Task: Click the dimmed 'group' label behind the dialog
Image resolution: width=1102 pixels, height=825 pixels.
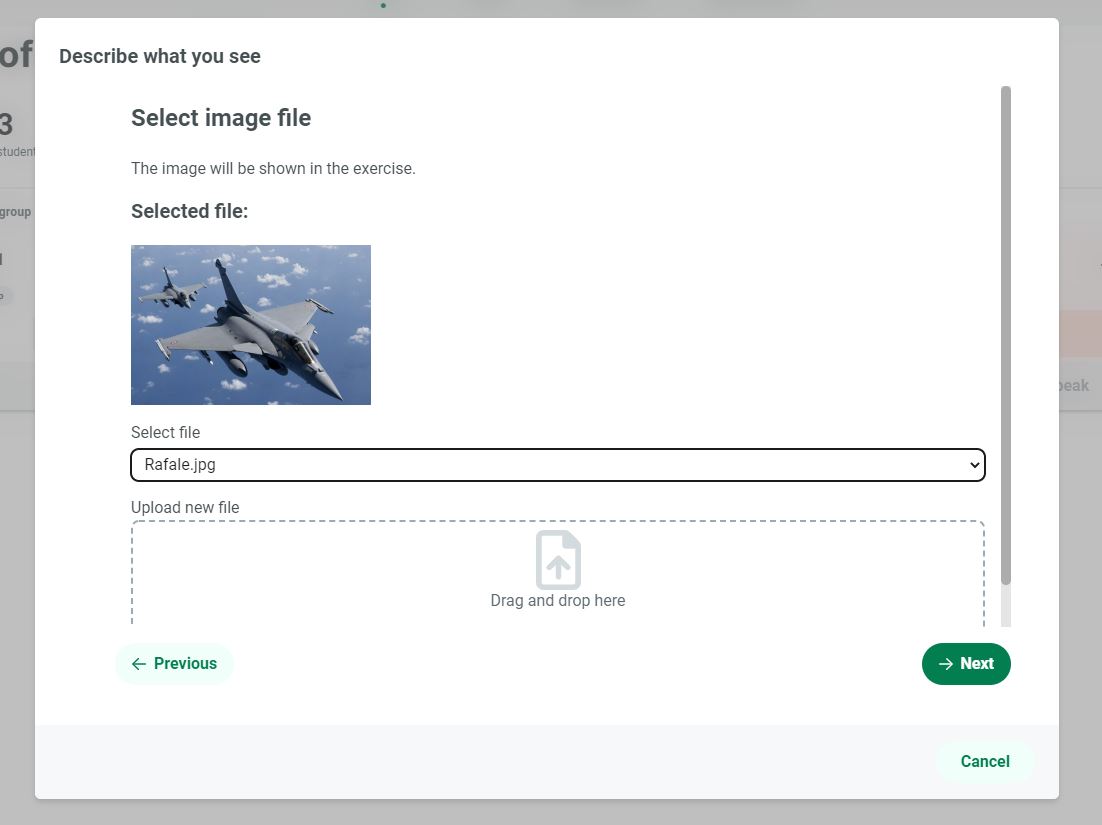Action: (16, 212)
